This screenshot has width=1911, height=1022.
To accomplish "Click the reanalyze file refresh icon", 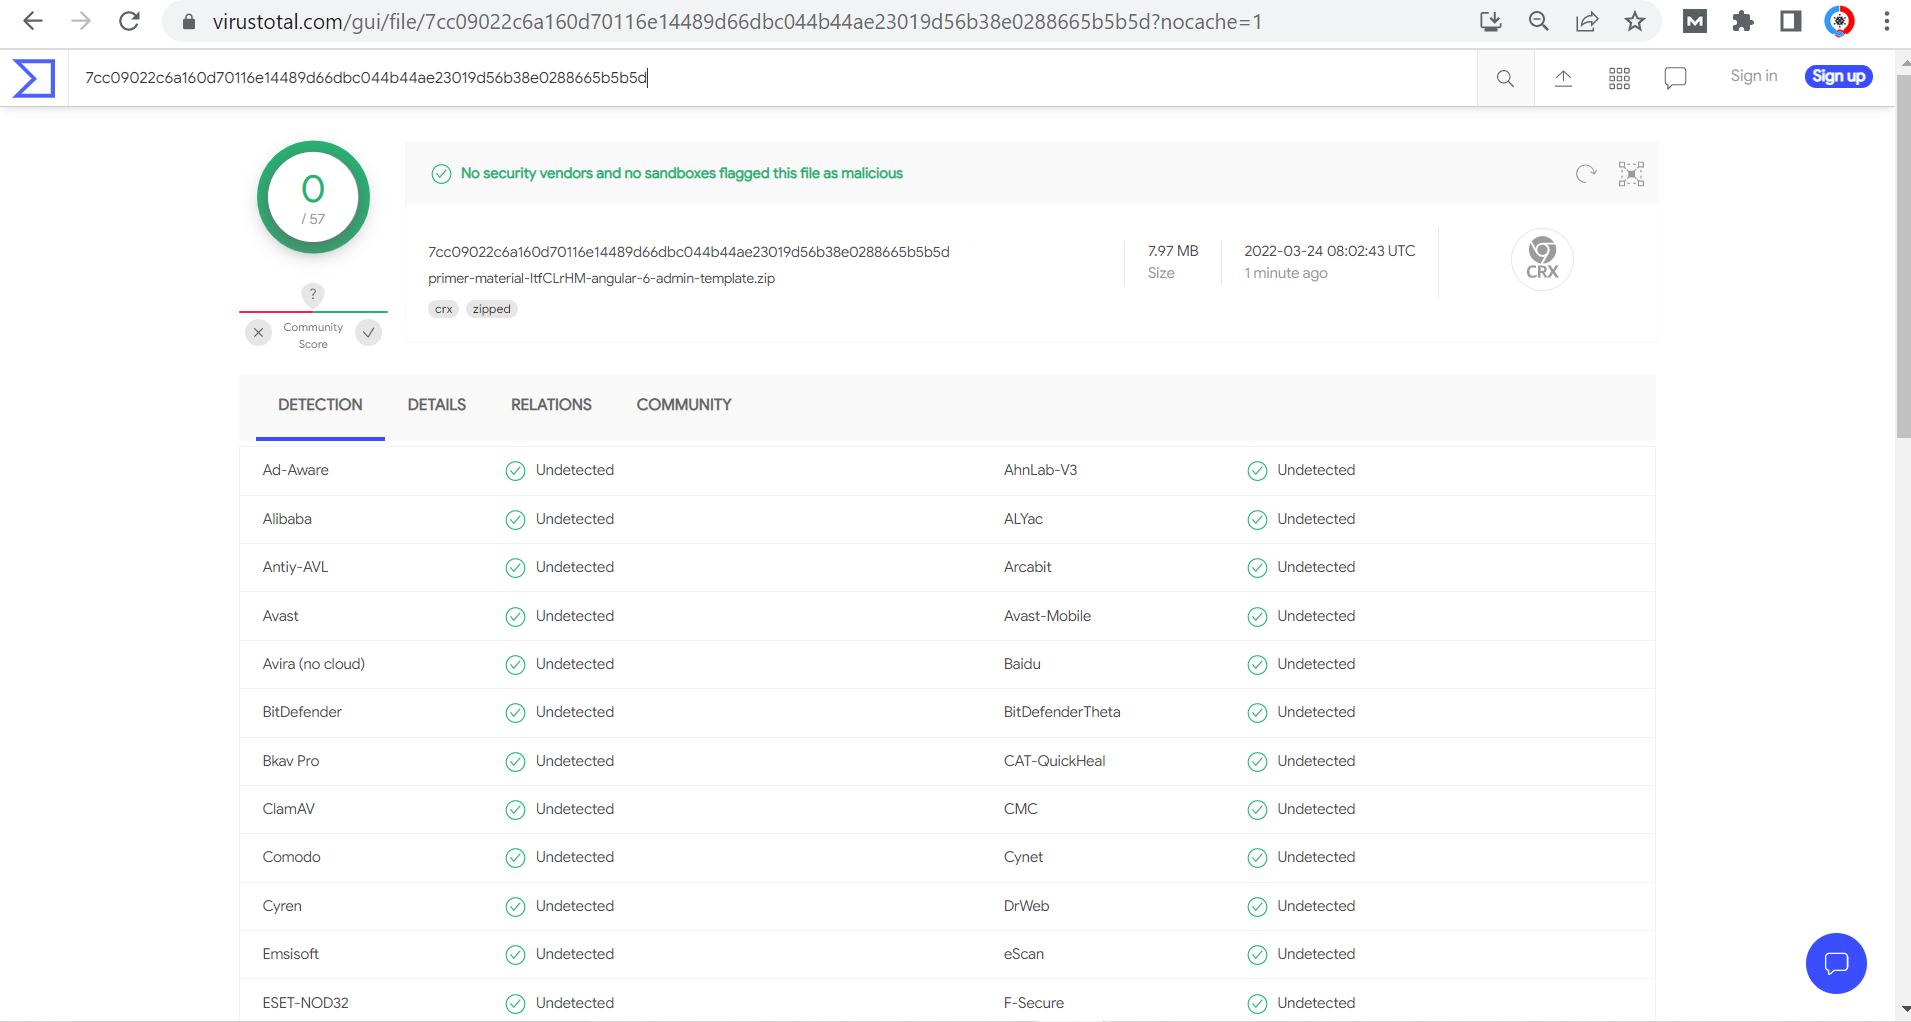I will (1586, 174).
